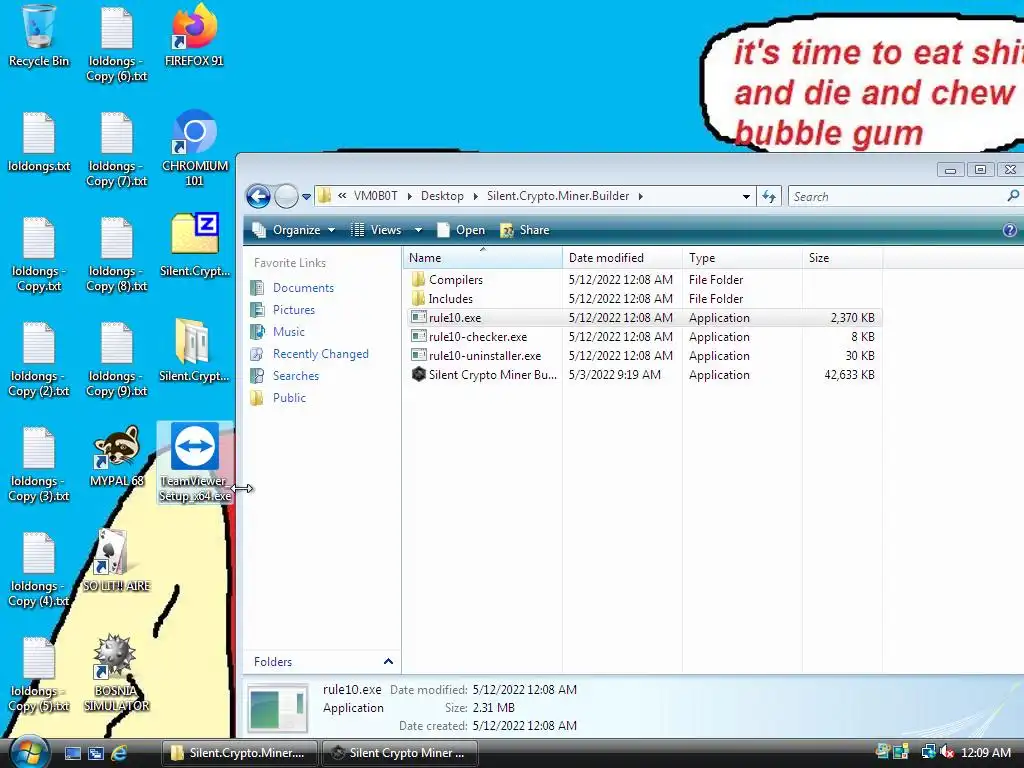Image resolution: width=1024 pixels, height=768 pixels.
Task: Select the MYPAL 68 raccoon shortcut
Action: point(117,456)
